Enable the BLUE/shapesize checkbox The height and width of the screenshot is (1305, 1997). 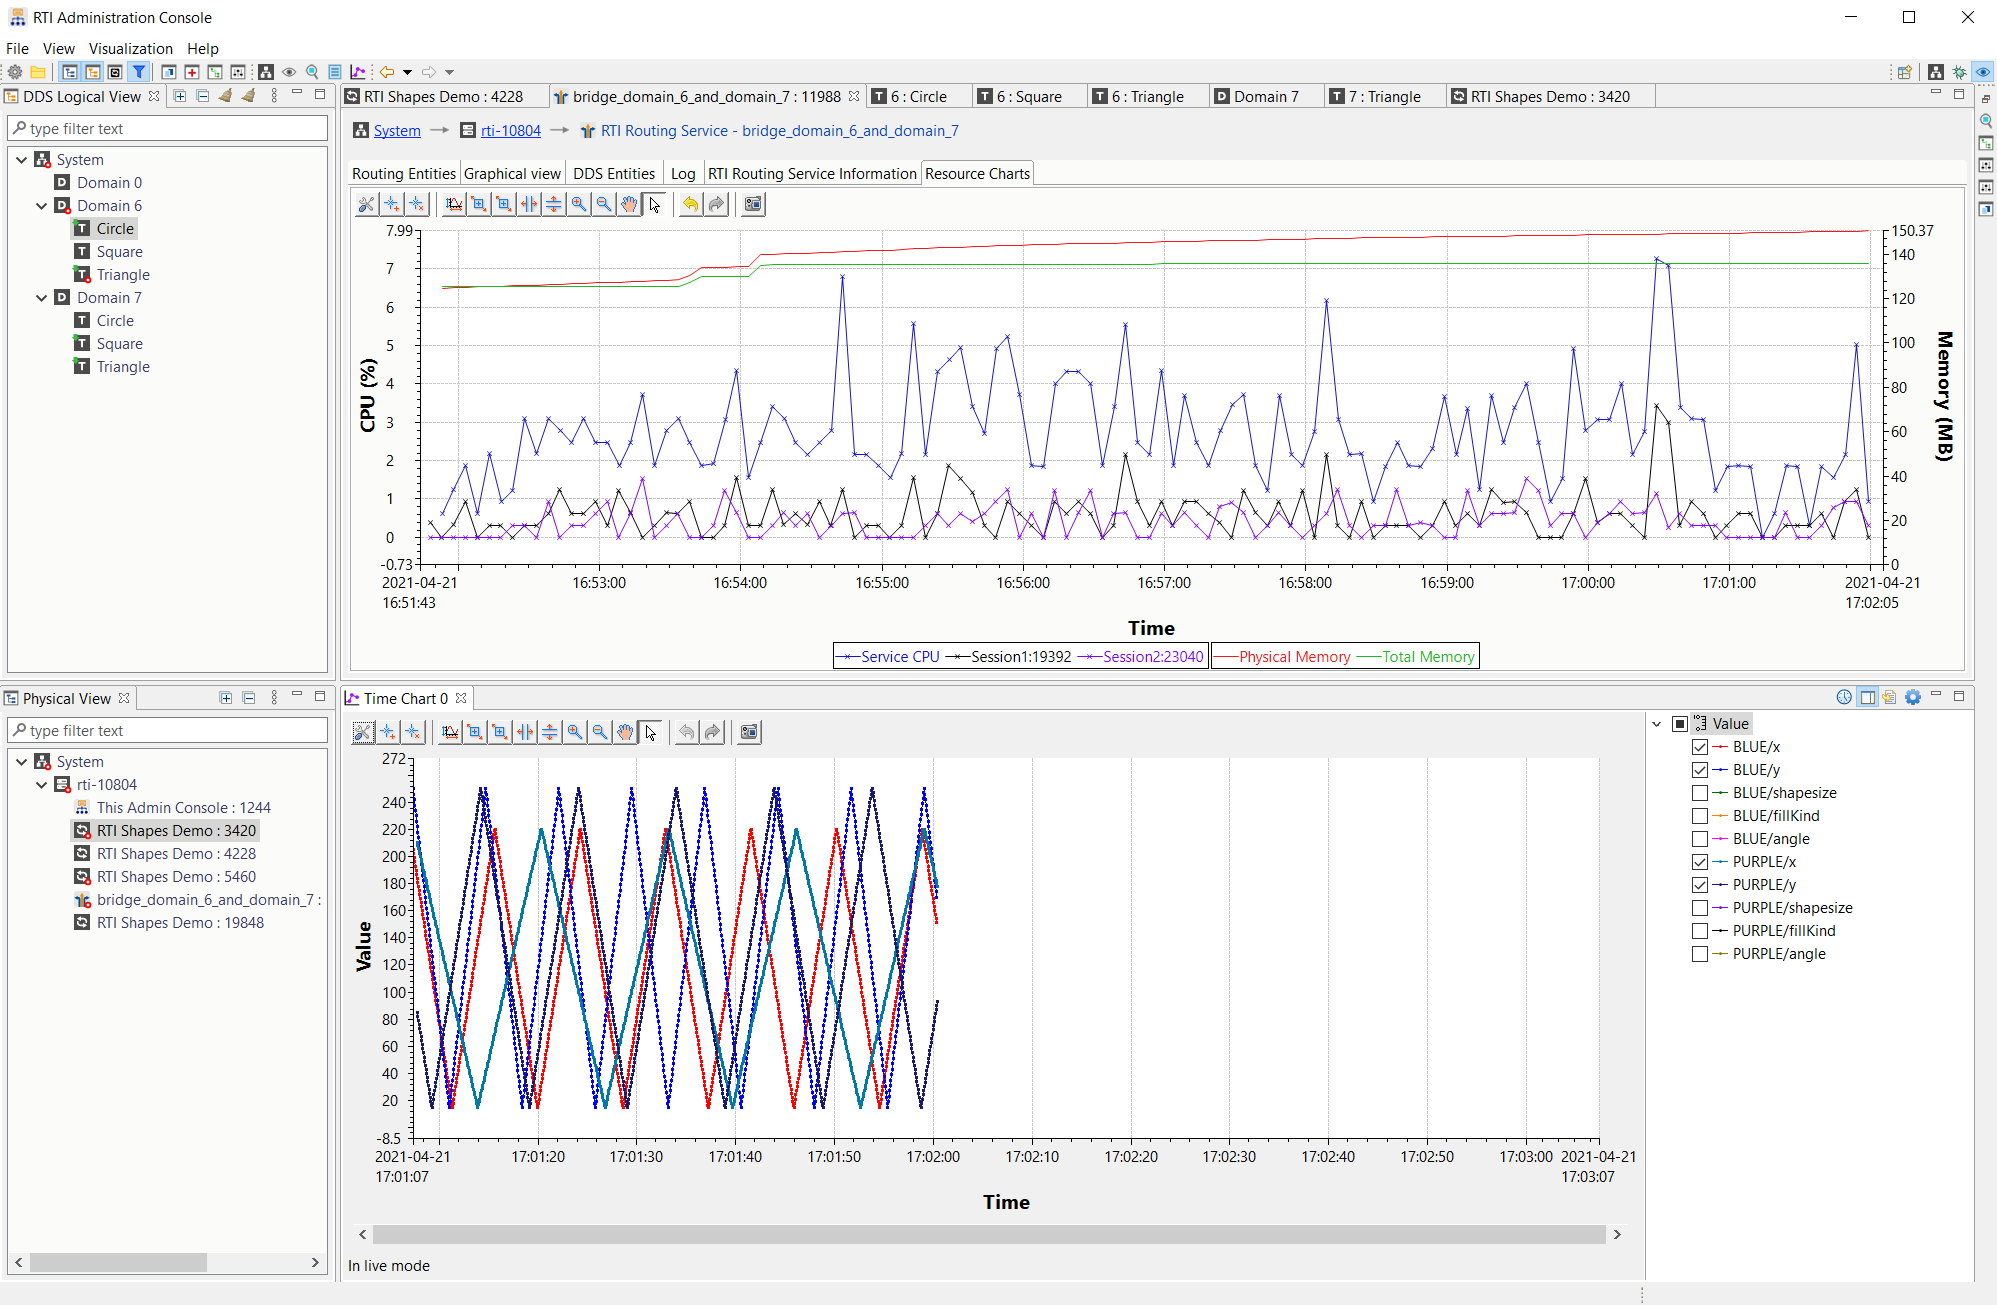pos(1699,792)
